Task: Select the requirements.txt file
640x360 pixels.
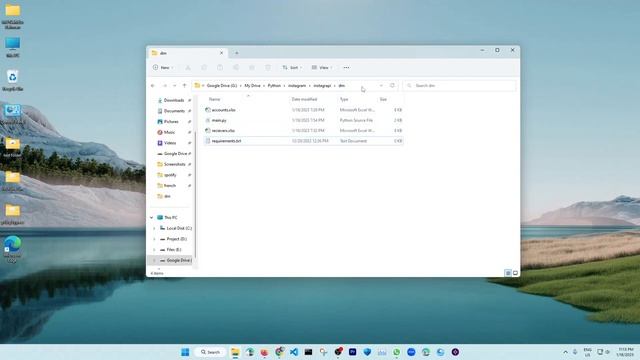Action: [303, 141]
